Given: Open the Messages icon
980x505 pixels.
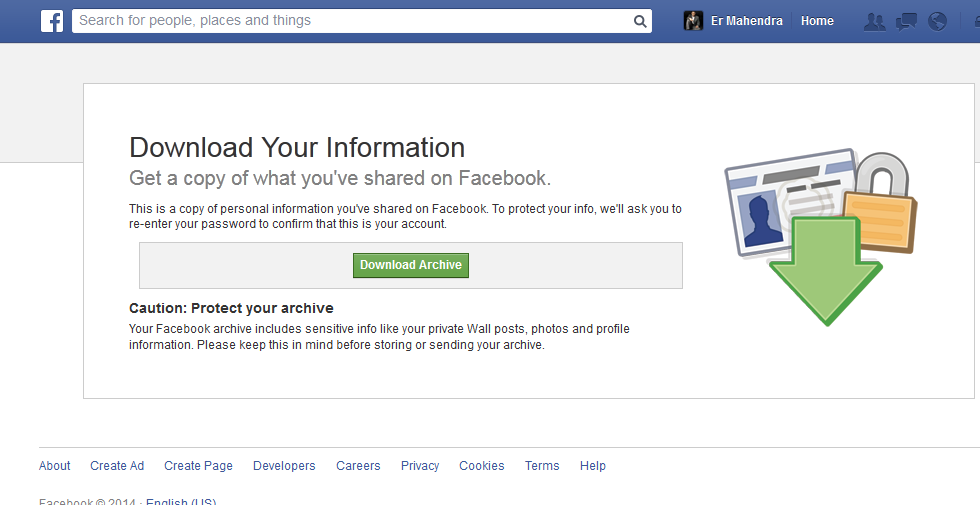Looking at the screenshot, I should point(906,21).
